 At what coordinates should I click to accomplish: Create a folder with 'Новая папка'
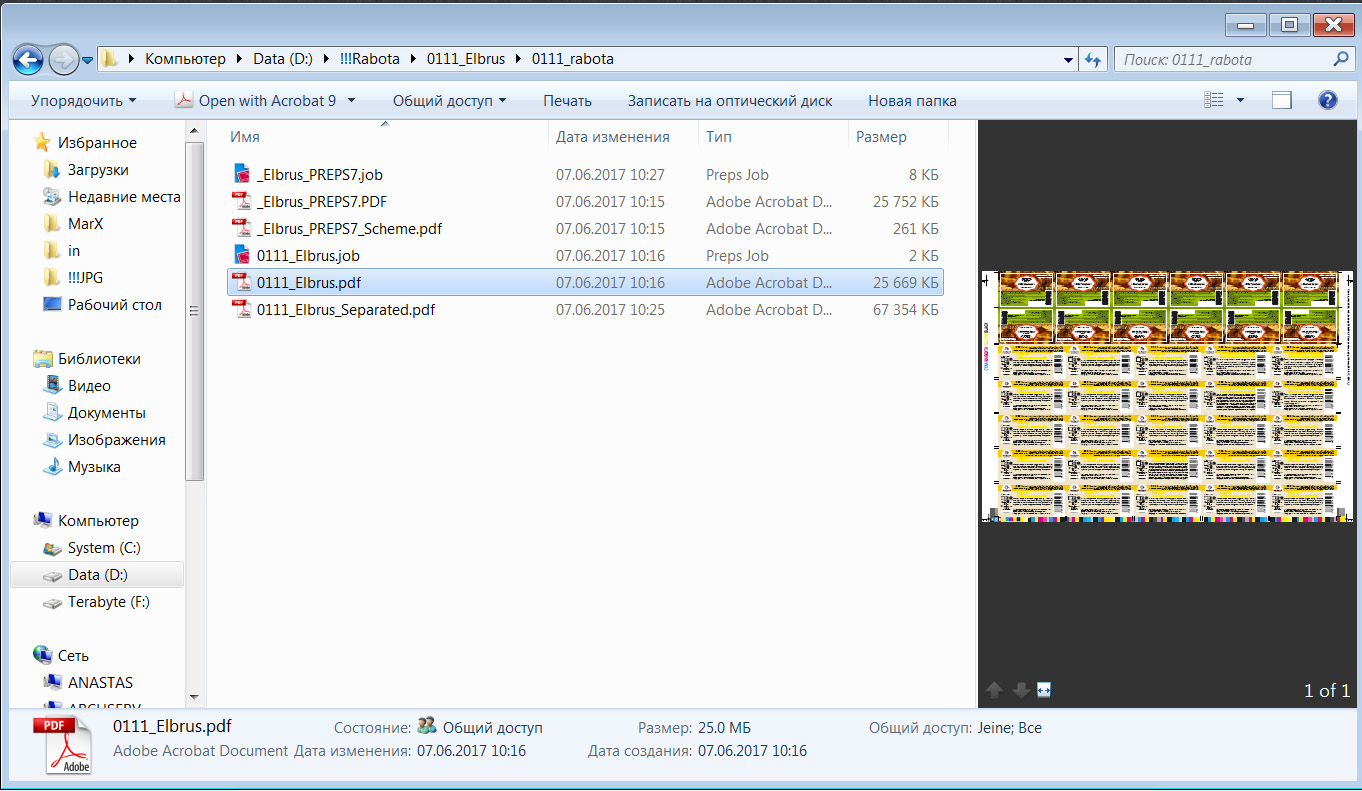tap(912, 100)
